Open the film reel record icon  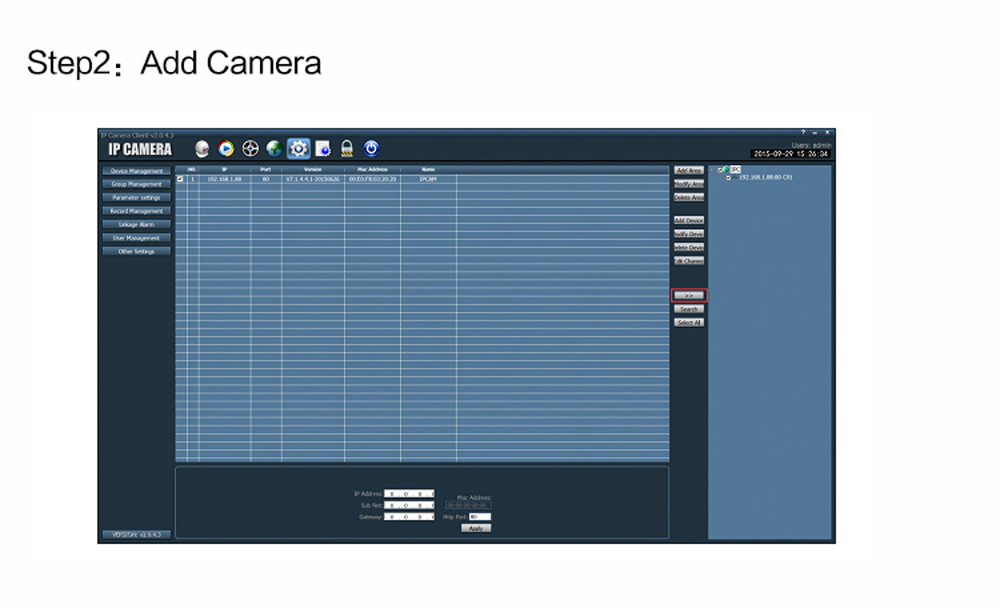click(x=250, y=148)
